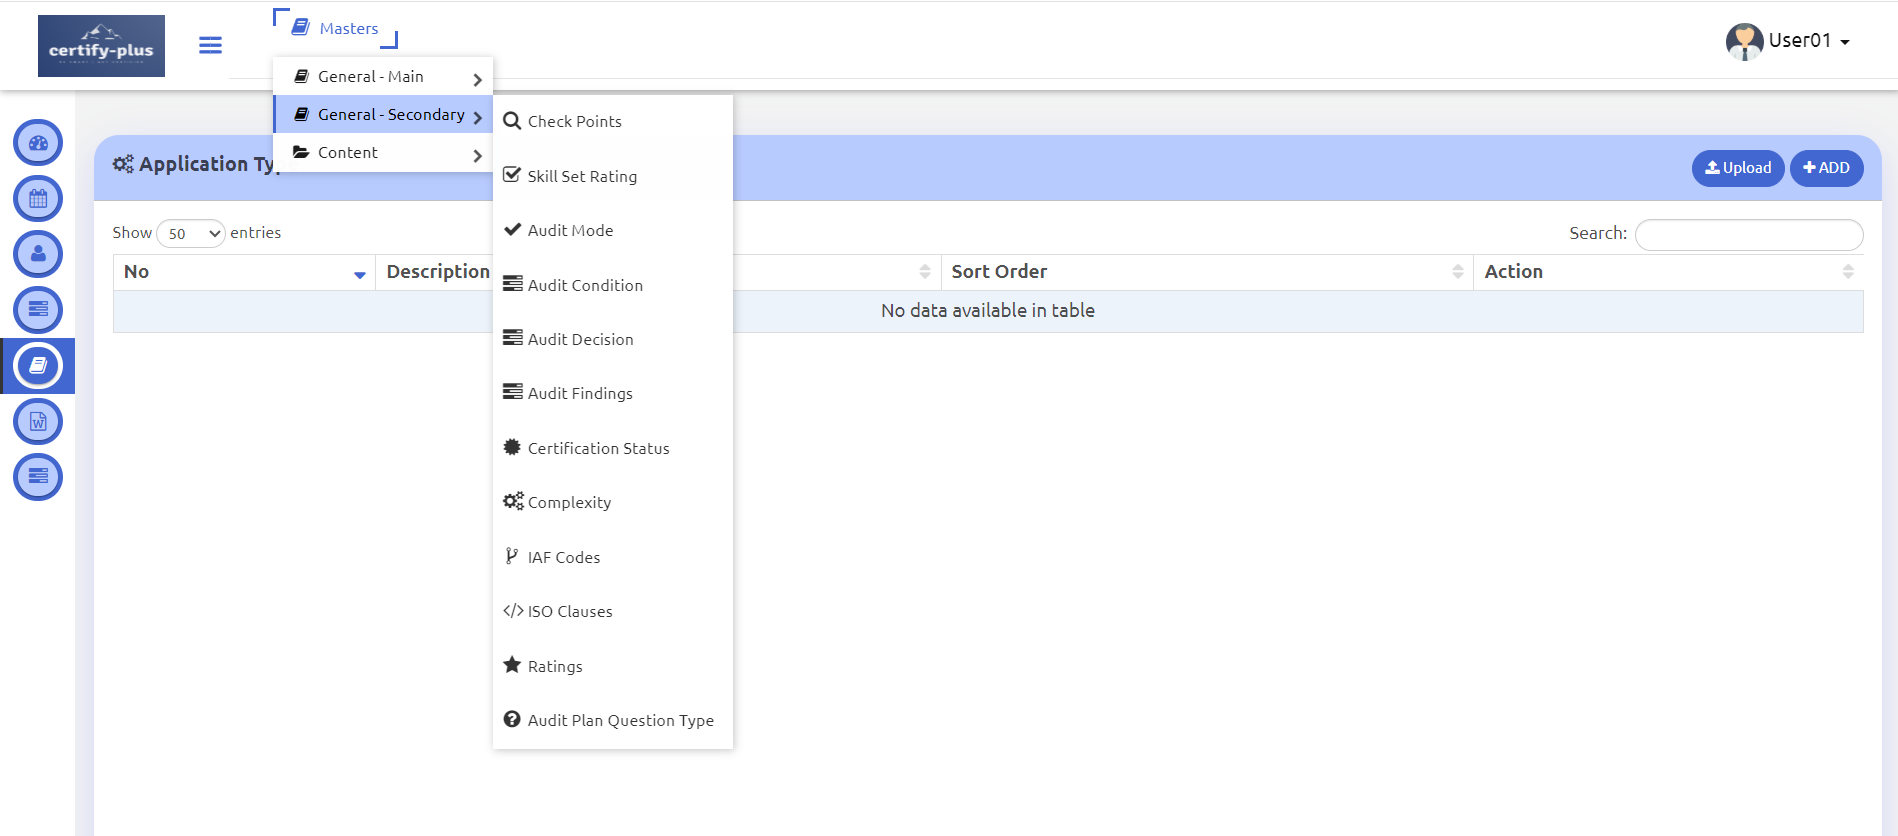The height and width of the screenshot is (836, 1898).
Task: Select Audit Plan Question Type
Action: (620, 721)
